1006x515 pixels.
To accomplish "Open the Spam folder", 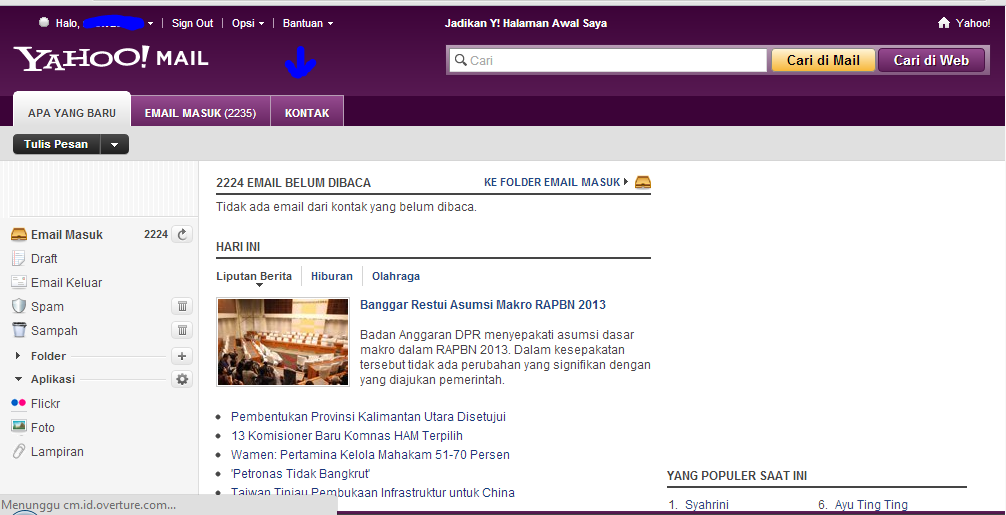I will [x=47, y=307].
